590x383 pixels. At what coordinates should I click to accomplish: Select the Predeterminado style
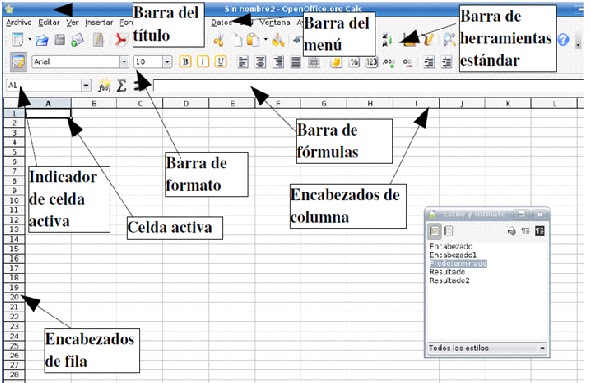coord(458,263)
